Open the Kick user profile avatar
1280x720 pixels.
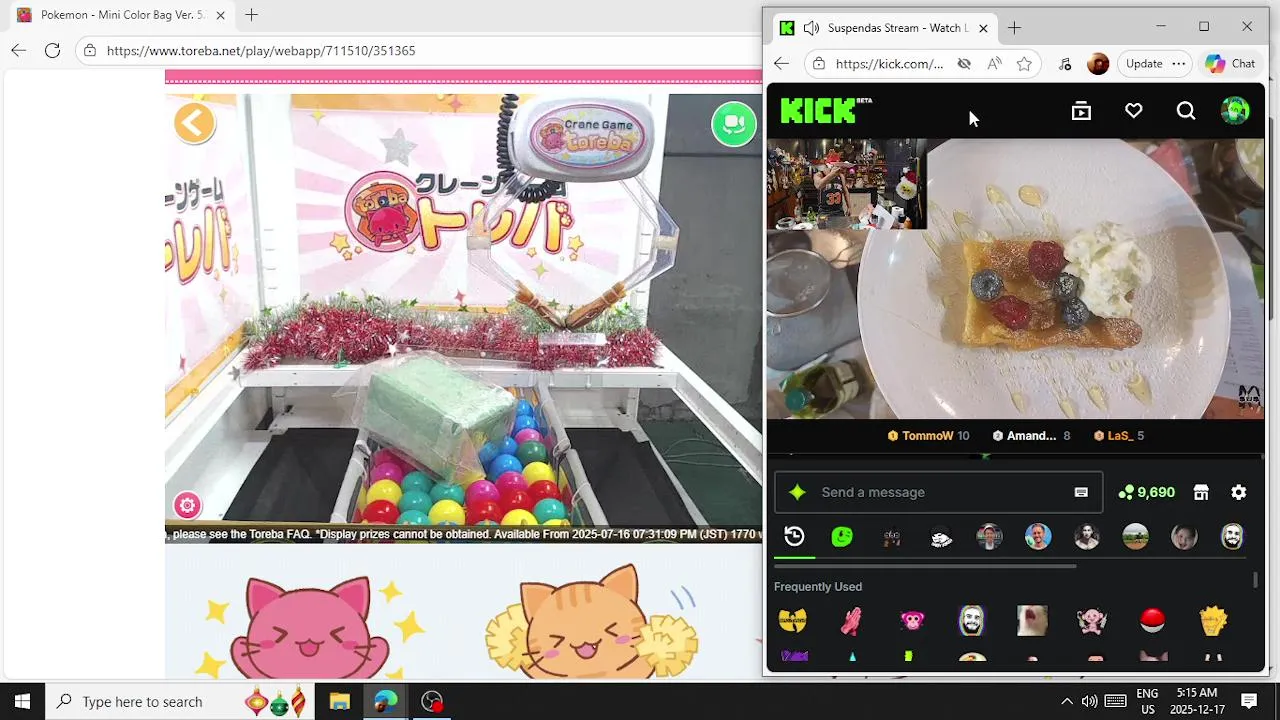pos(1235,111)
